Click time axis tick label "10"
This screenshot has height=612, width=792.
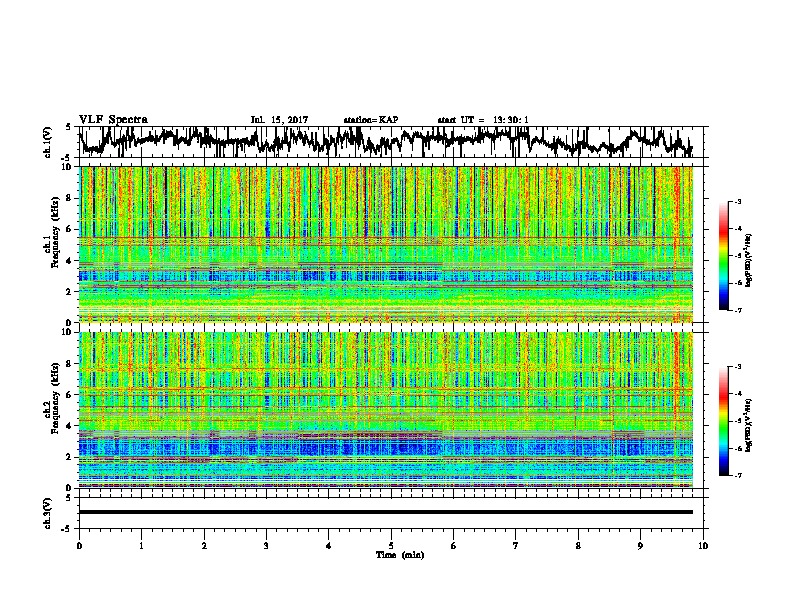tap(703, 546)
